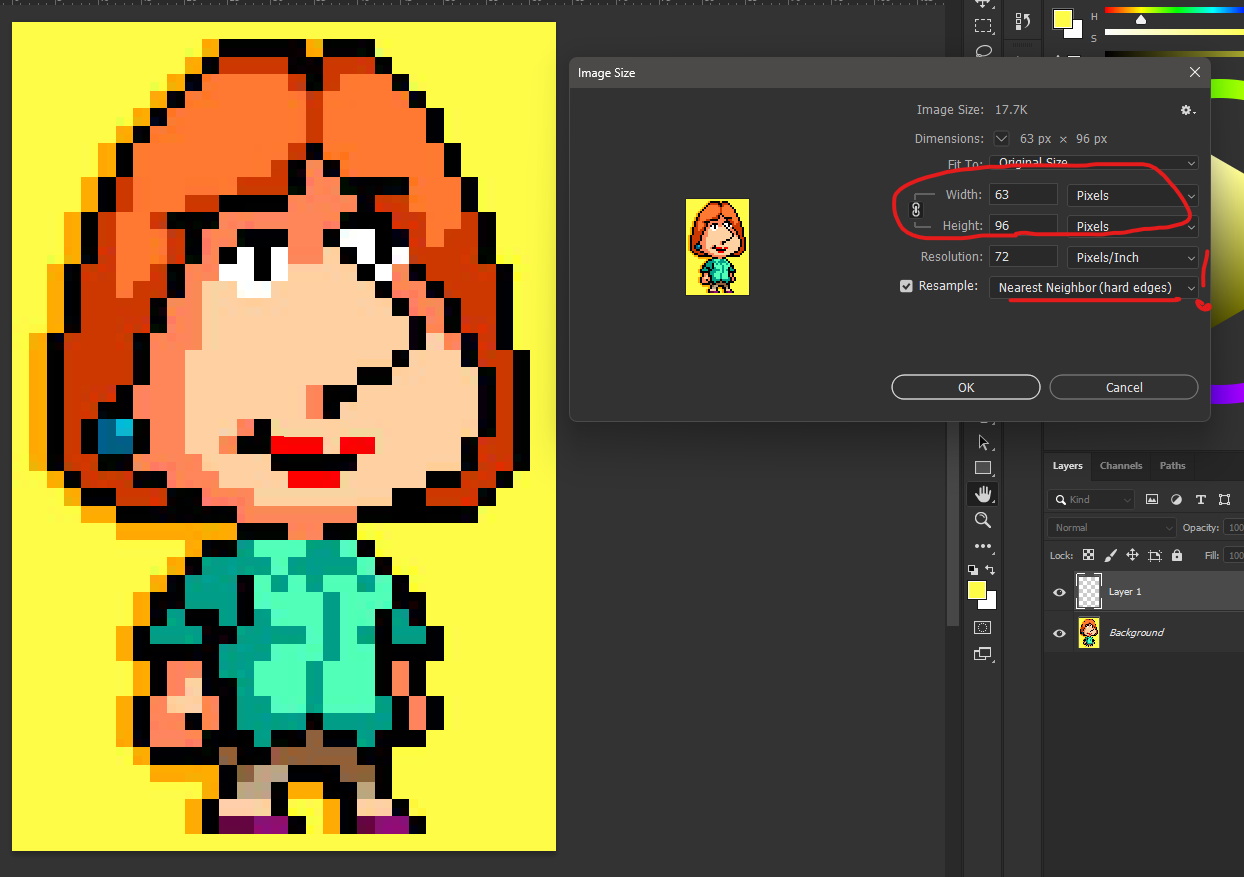Select the Hand tool

983,494
